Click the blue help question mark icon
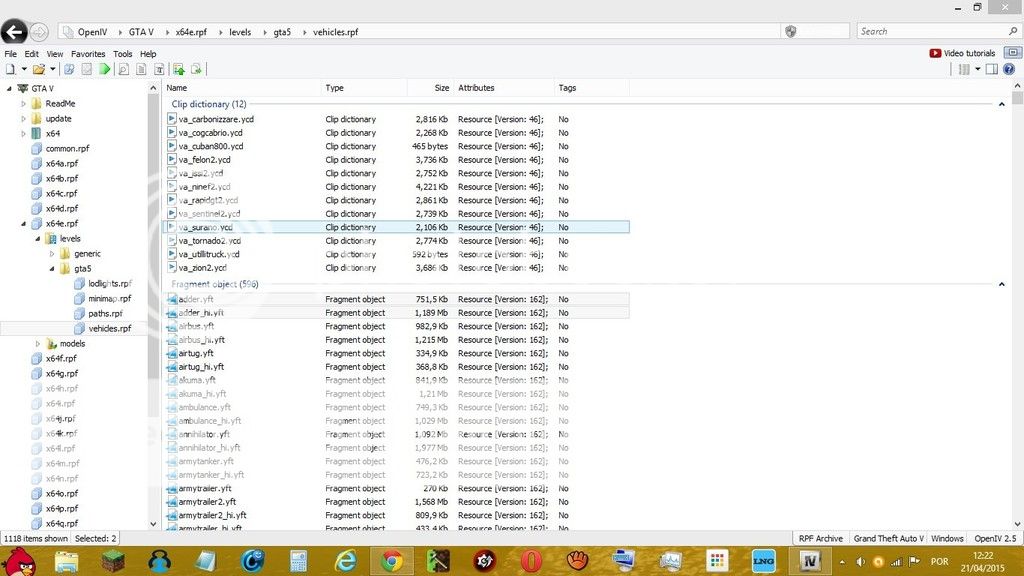The image size is (1024, 576). point(1010,69)
